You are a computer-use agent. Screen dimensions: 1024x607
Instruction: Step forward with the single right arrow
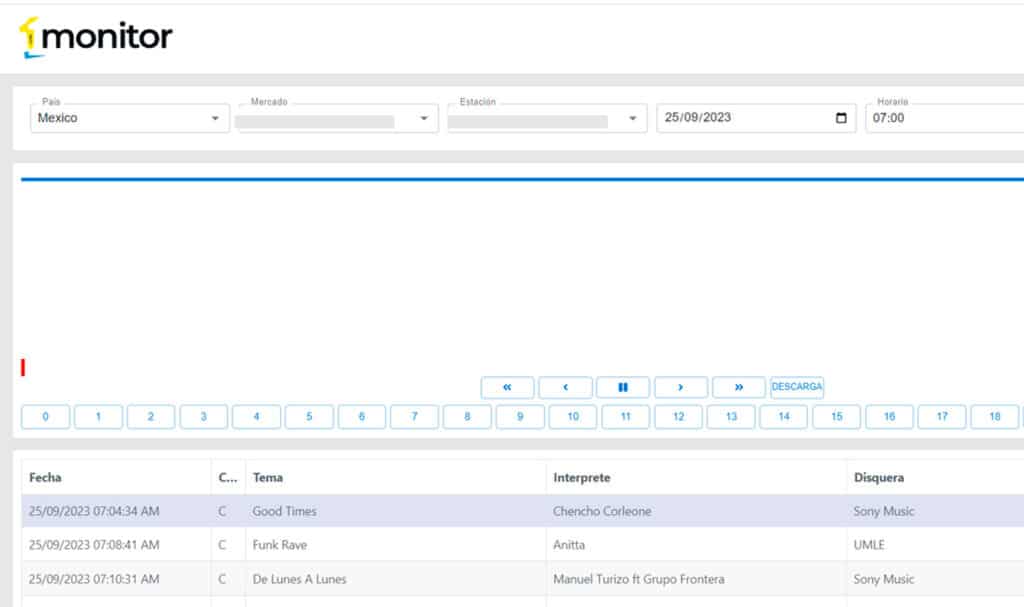pyautogui.click(x=681, y=387)
